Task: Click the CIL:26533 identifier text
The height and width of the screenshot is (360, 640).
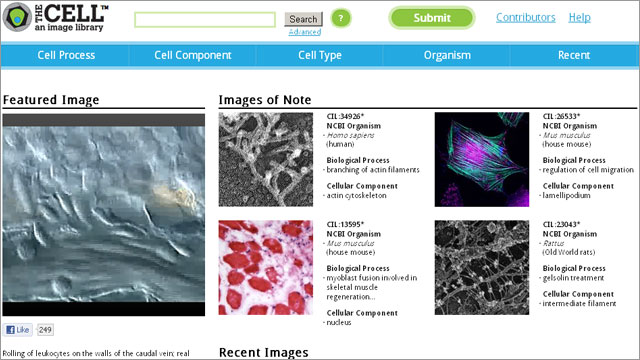Action: [x=561, y=116]
